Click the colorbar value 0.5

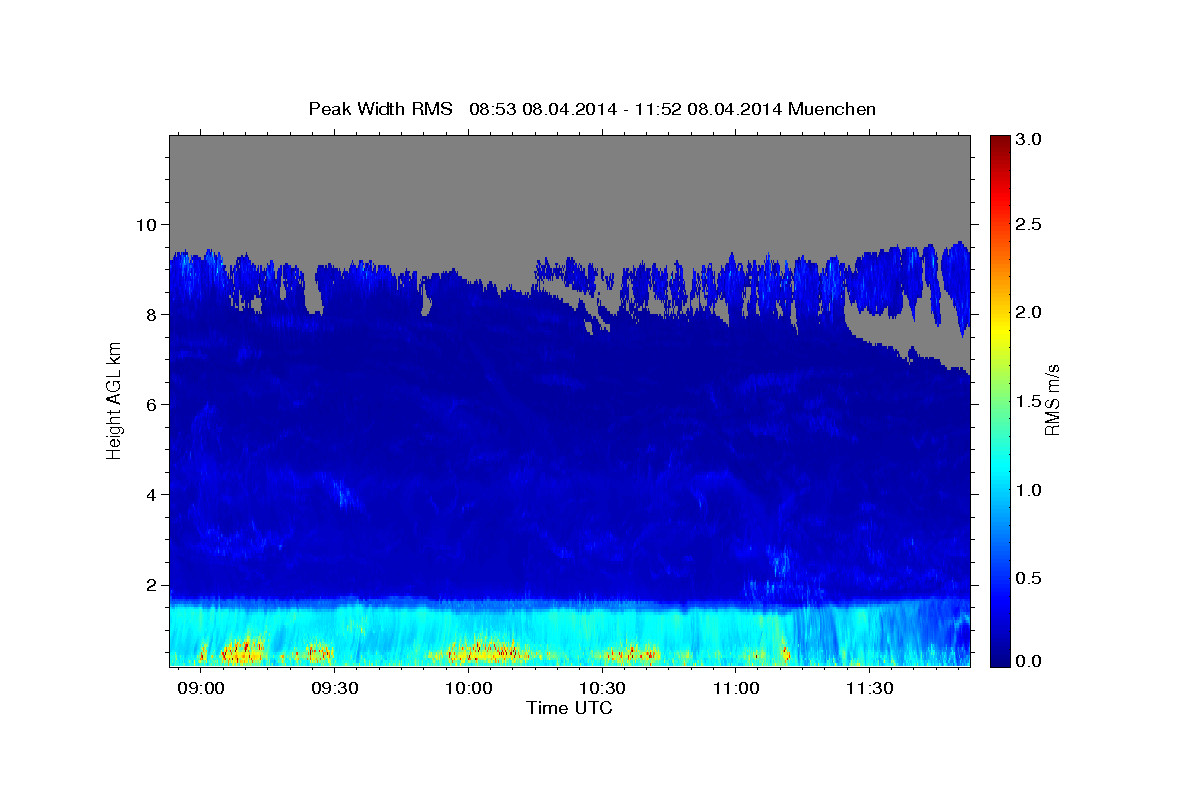point(1030,578)
